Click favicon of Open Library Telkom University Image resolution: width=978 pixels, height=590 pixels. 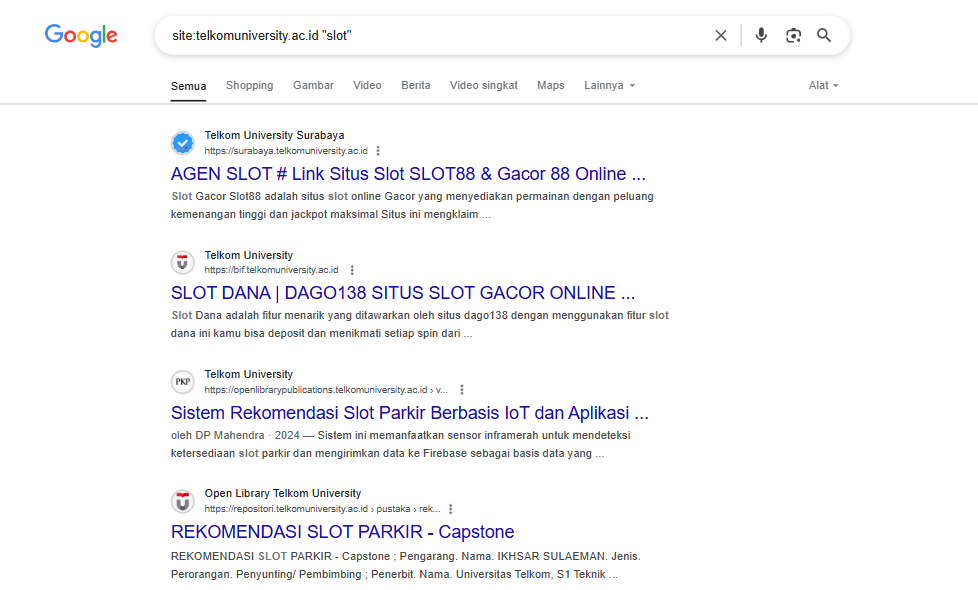coord(183,501)
